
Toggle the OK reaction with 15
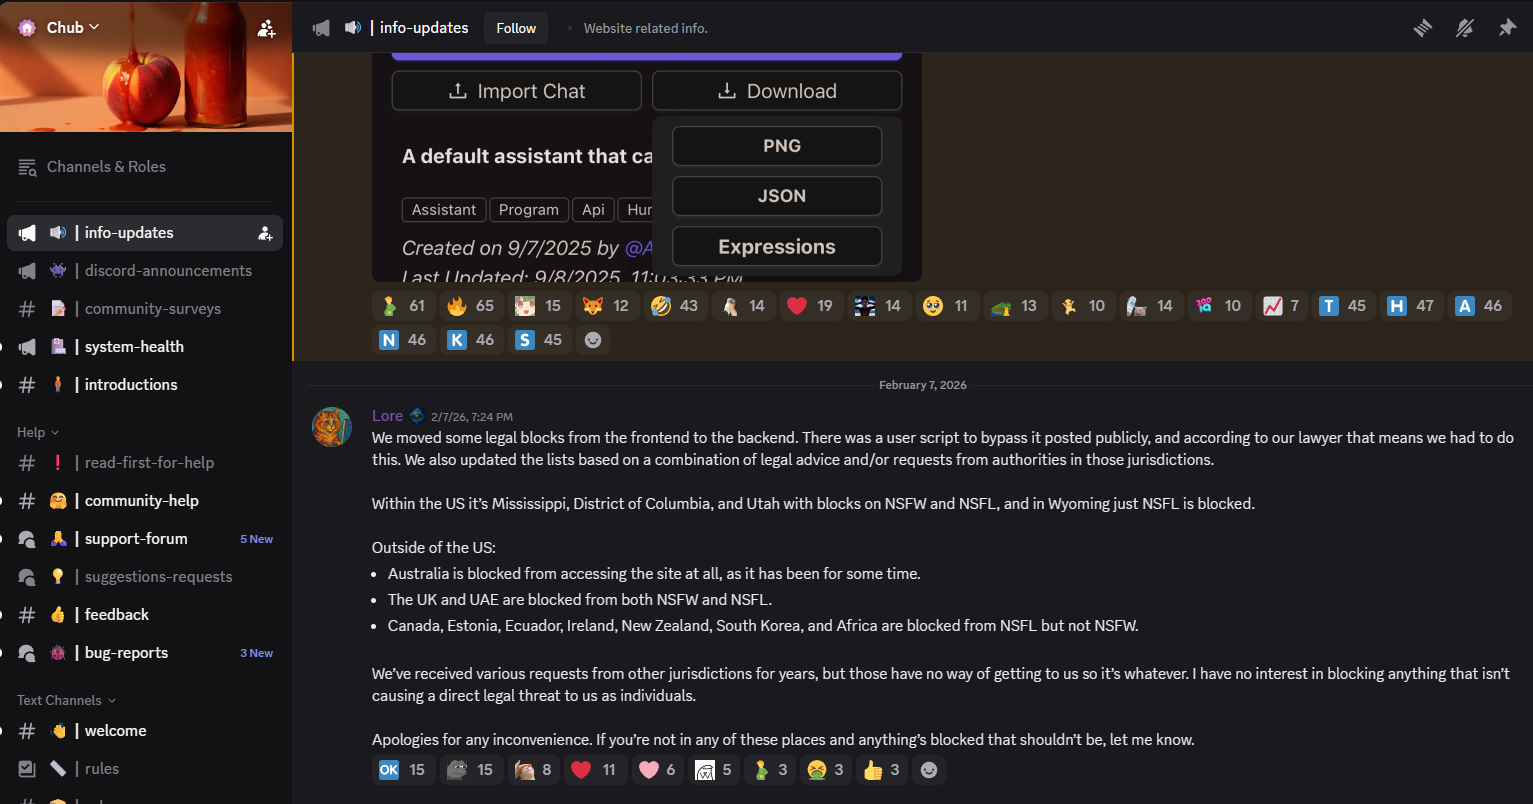click(x=404, y=770)
